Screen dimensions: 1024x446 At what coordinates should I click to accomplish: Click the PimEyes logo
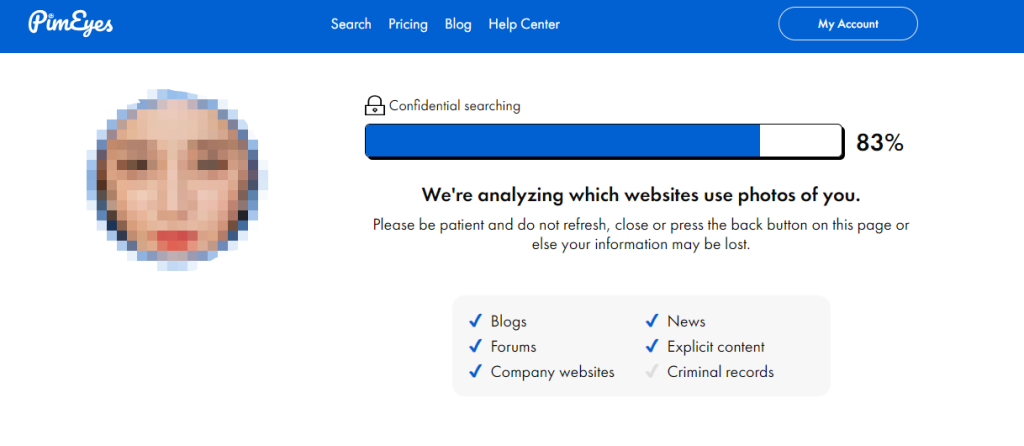[71, 22]
